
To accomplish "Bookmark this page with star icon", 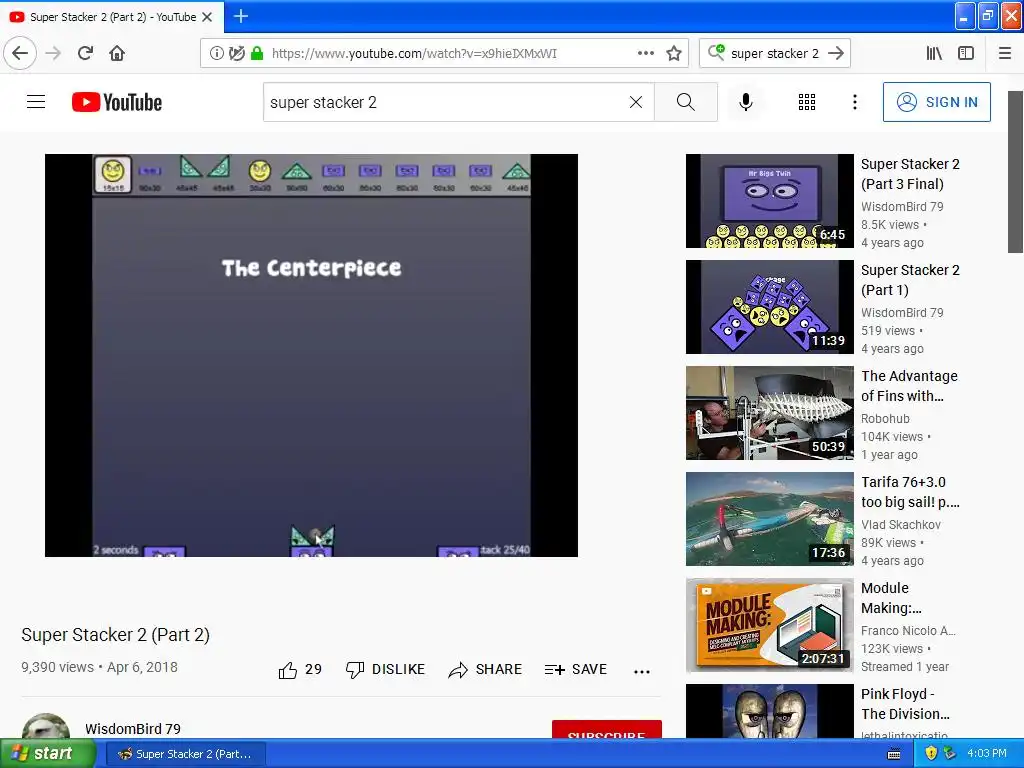I will click(x=674, y=53).
